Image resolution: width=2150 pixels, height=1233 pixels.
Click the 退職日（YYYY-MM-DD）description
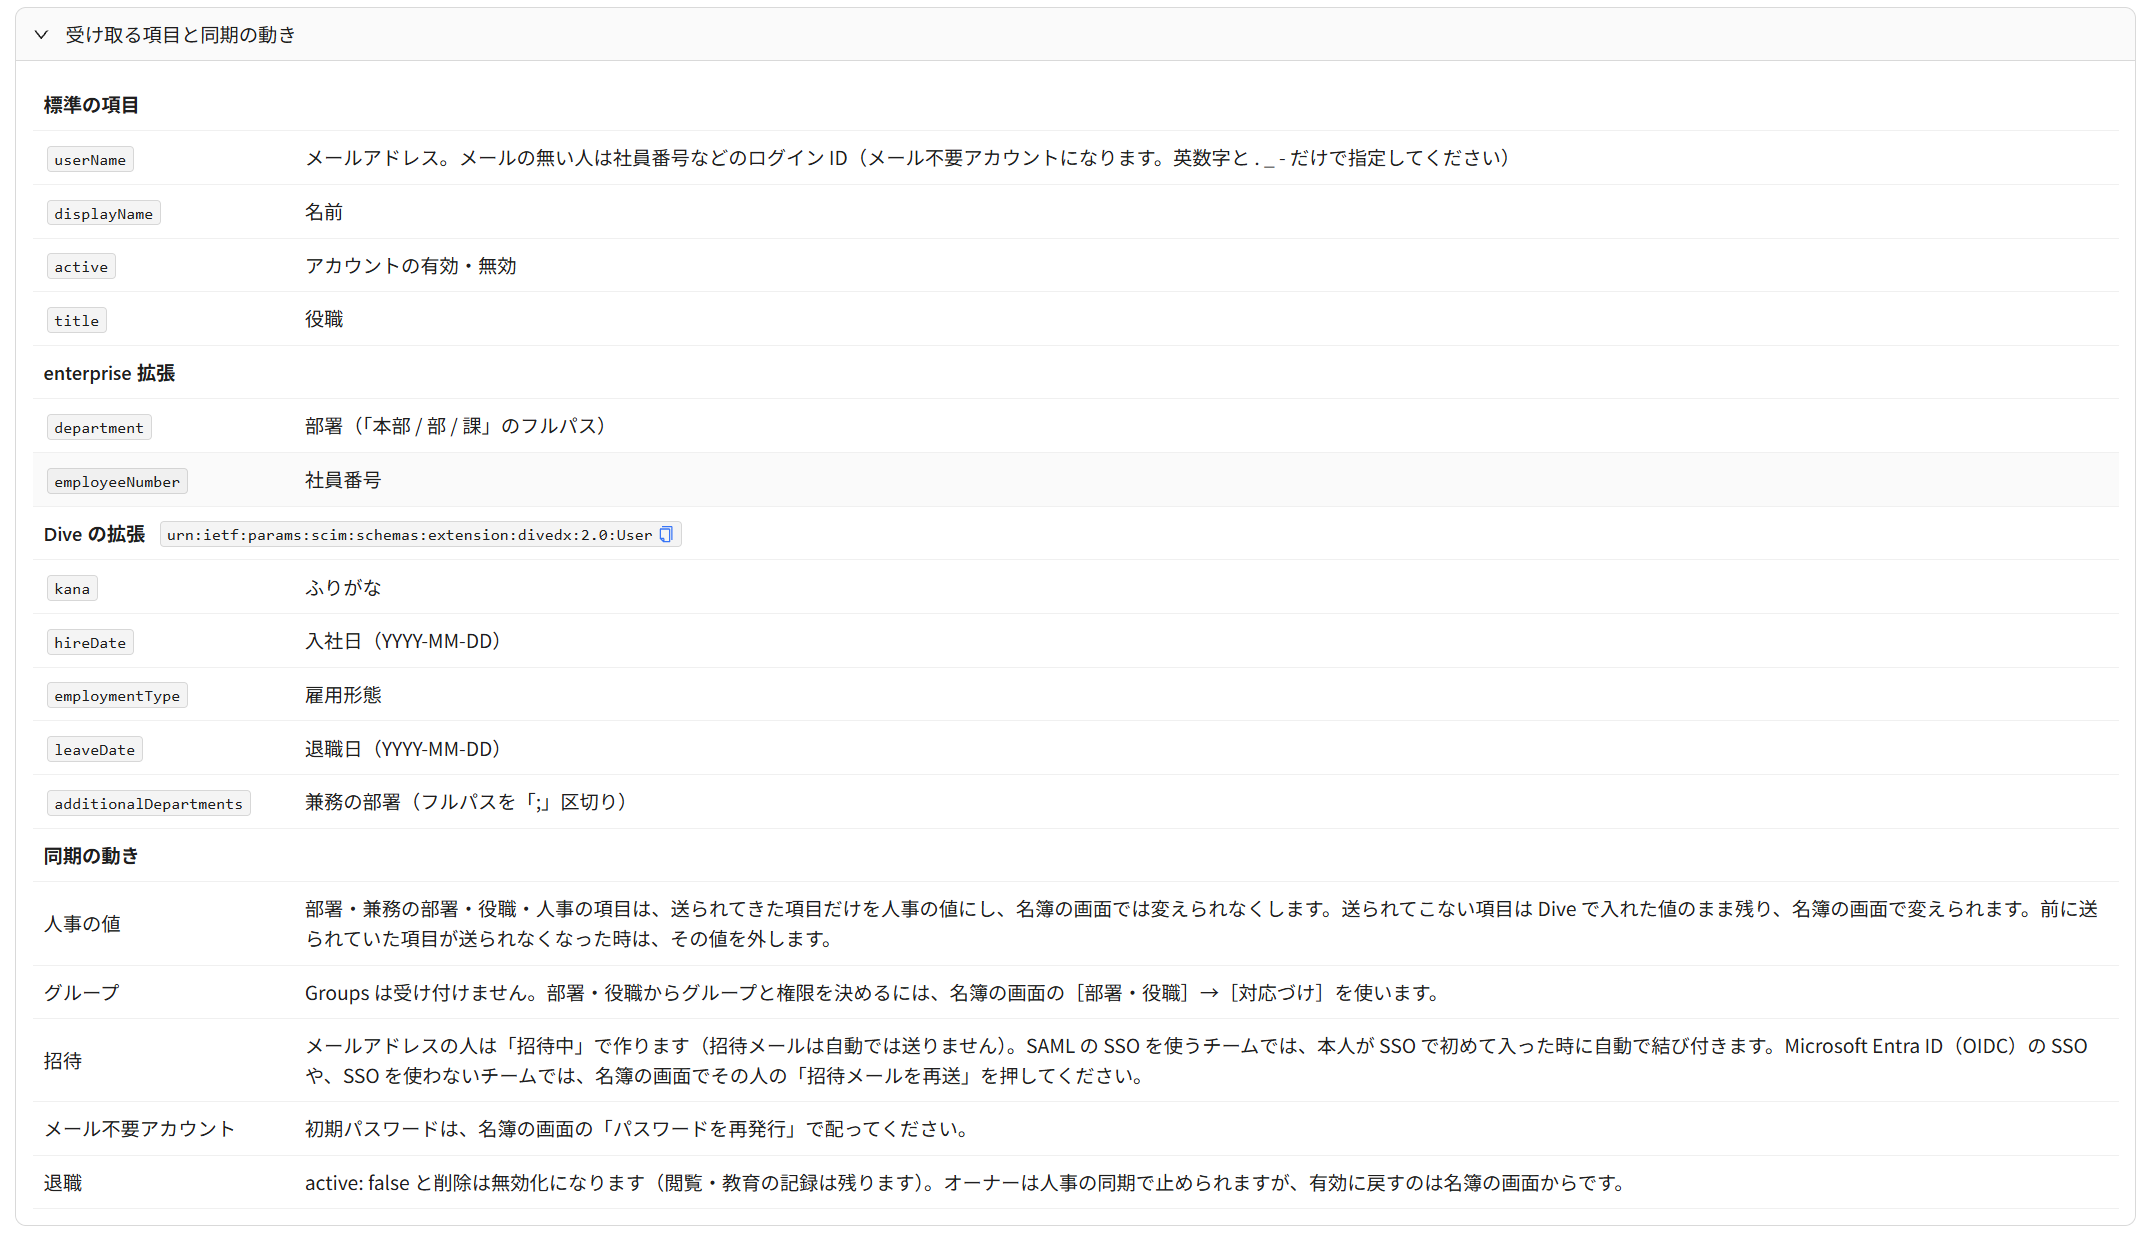[x=402, y=749]
